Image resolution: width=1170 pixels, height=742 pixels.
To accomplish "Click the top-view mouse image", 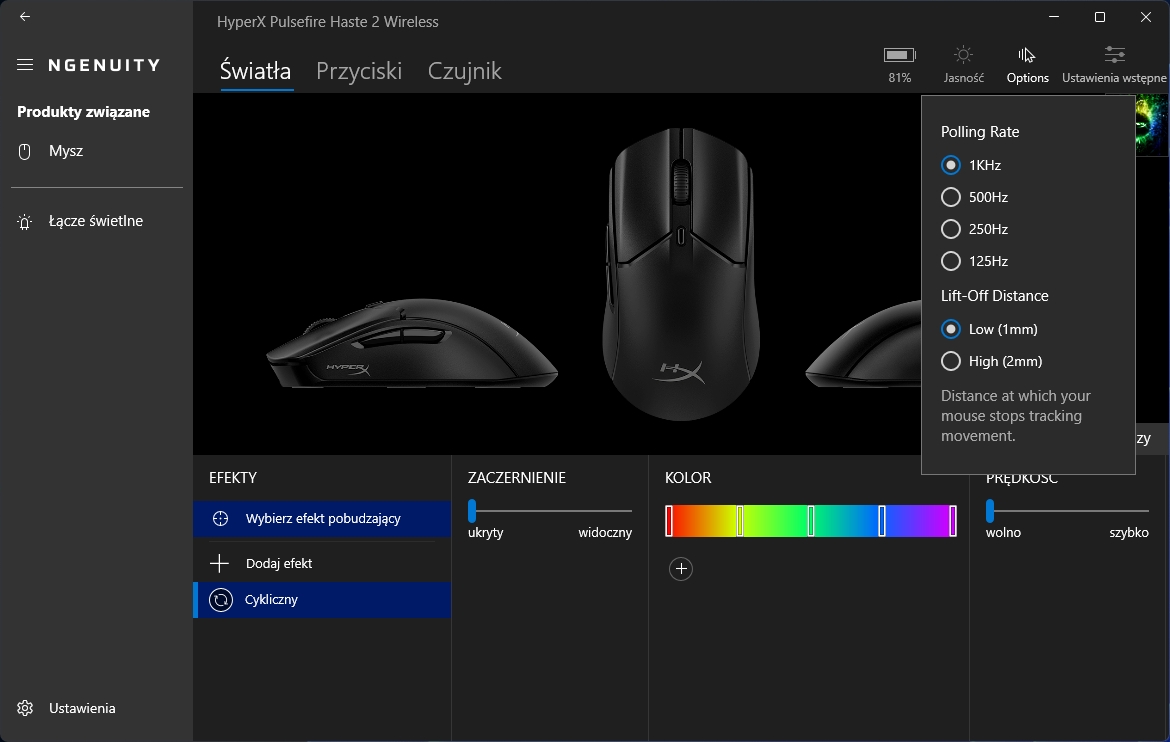I will pos(681,273).
